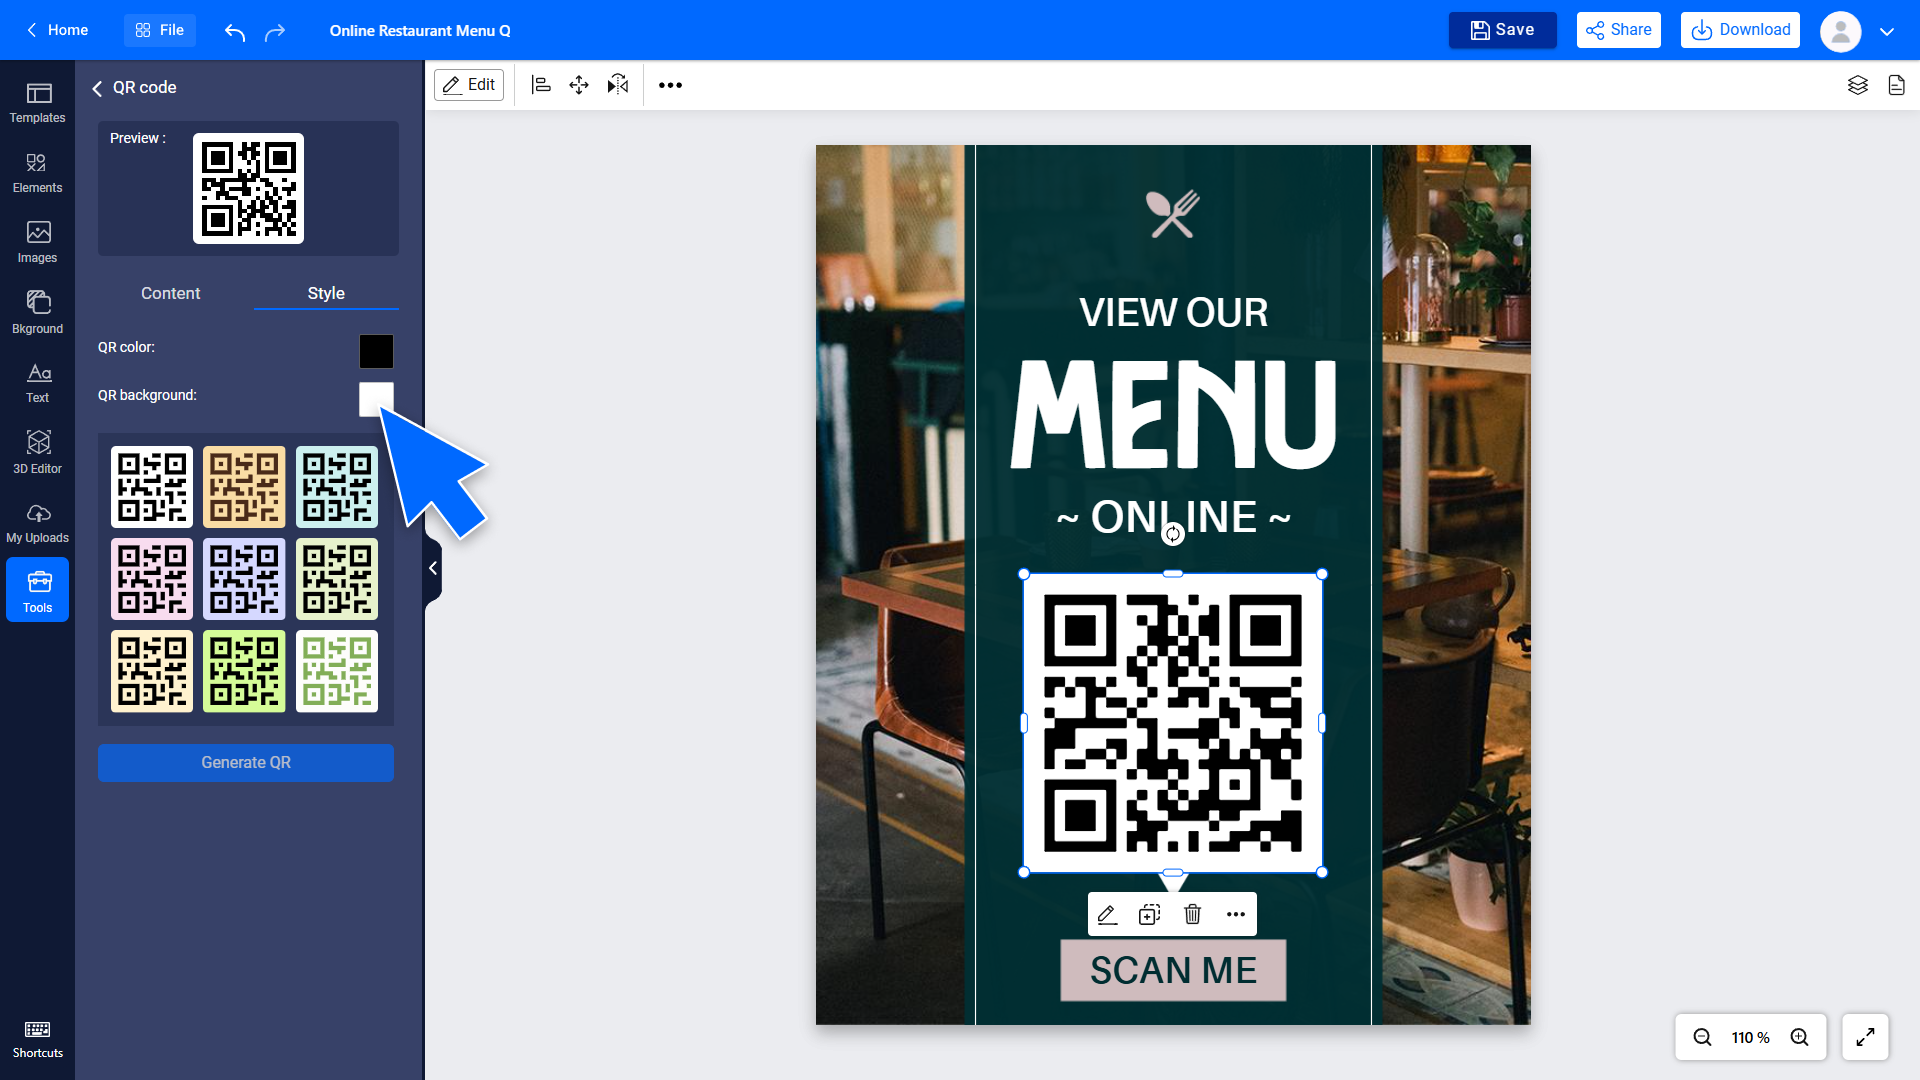Switch to the Content tab

pos(170,293)
